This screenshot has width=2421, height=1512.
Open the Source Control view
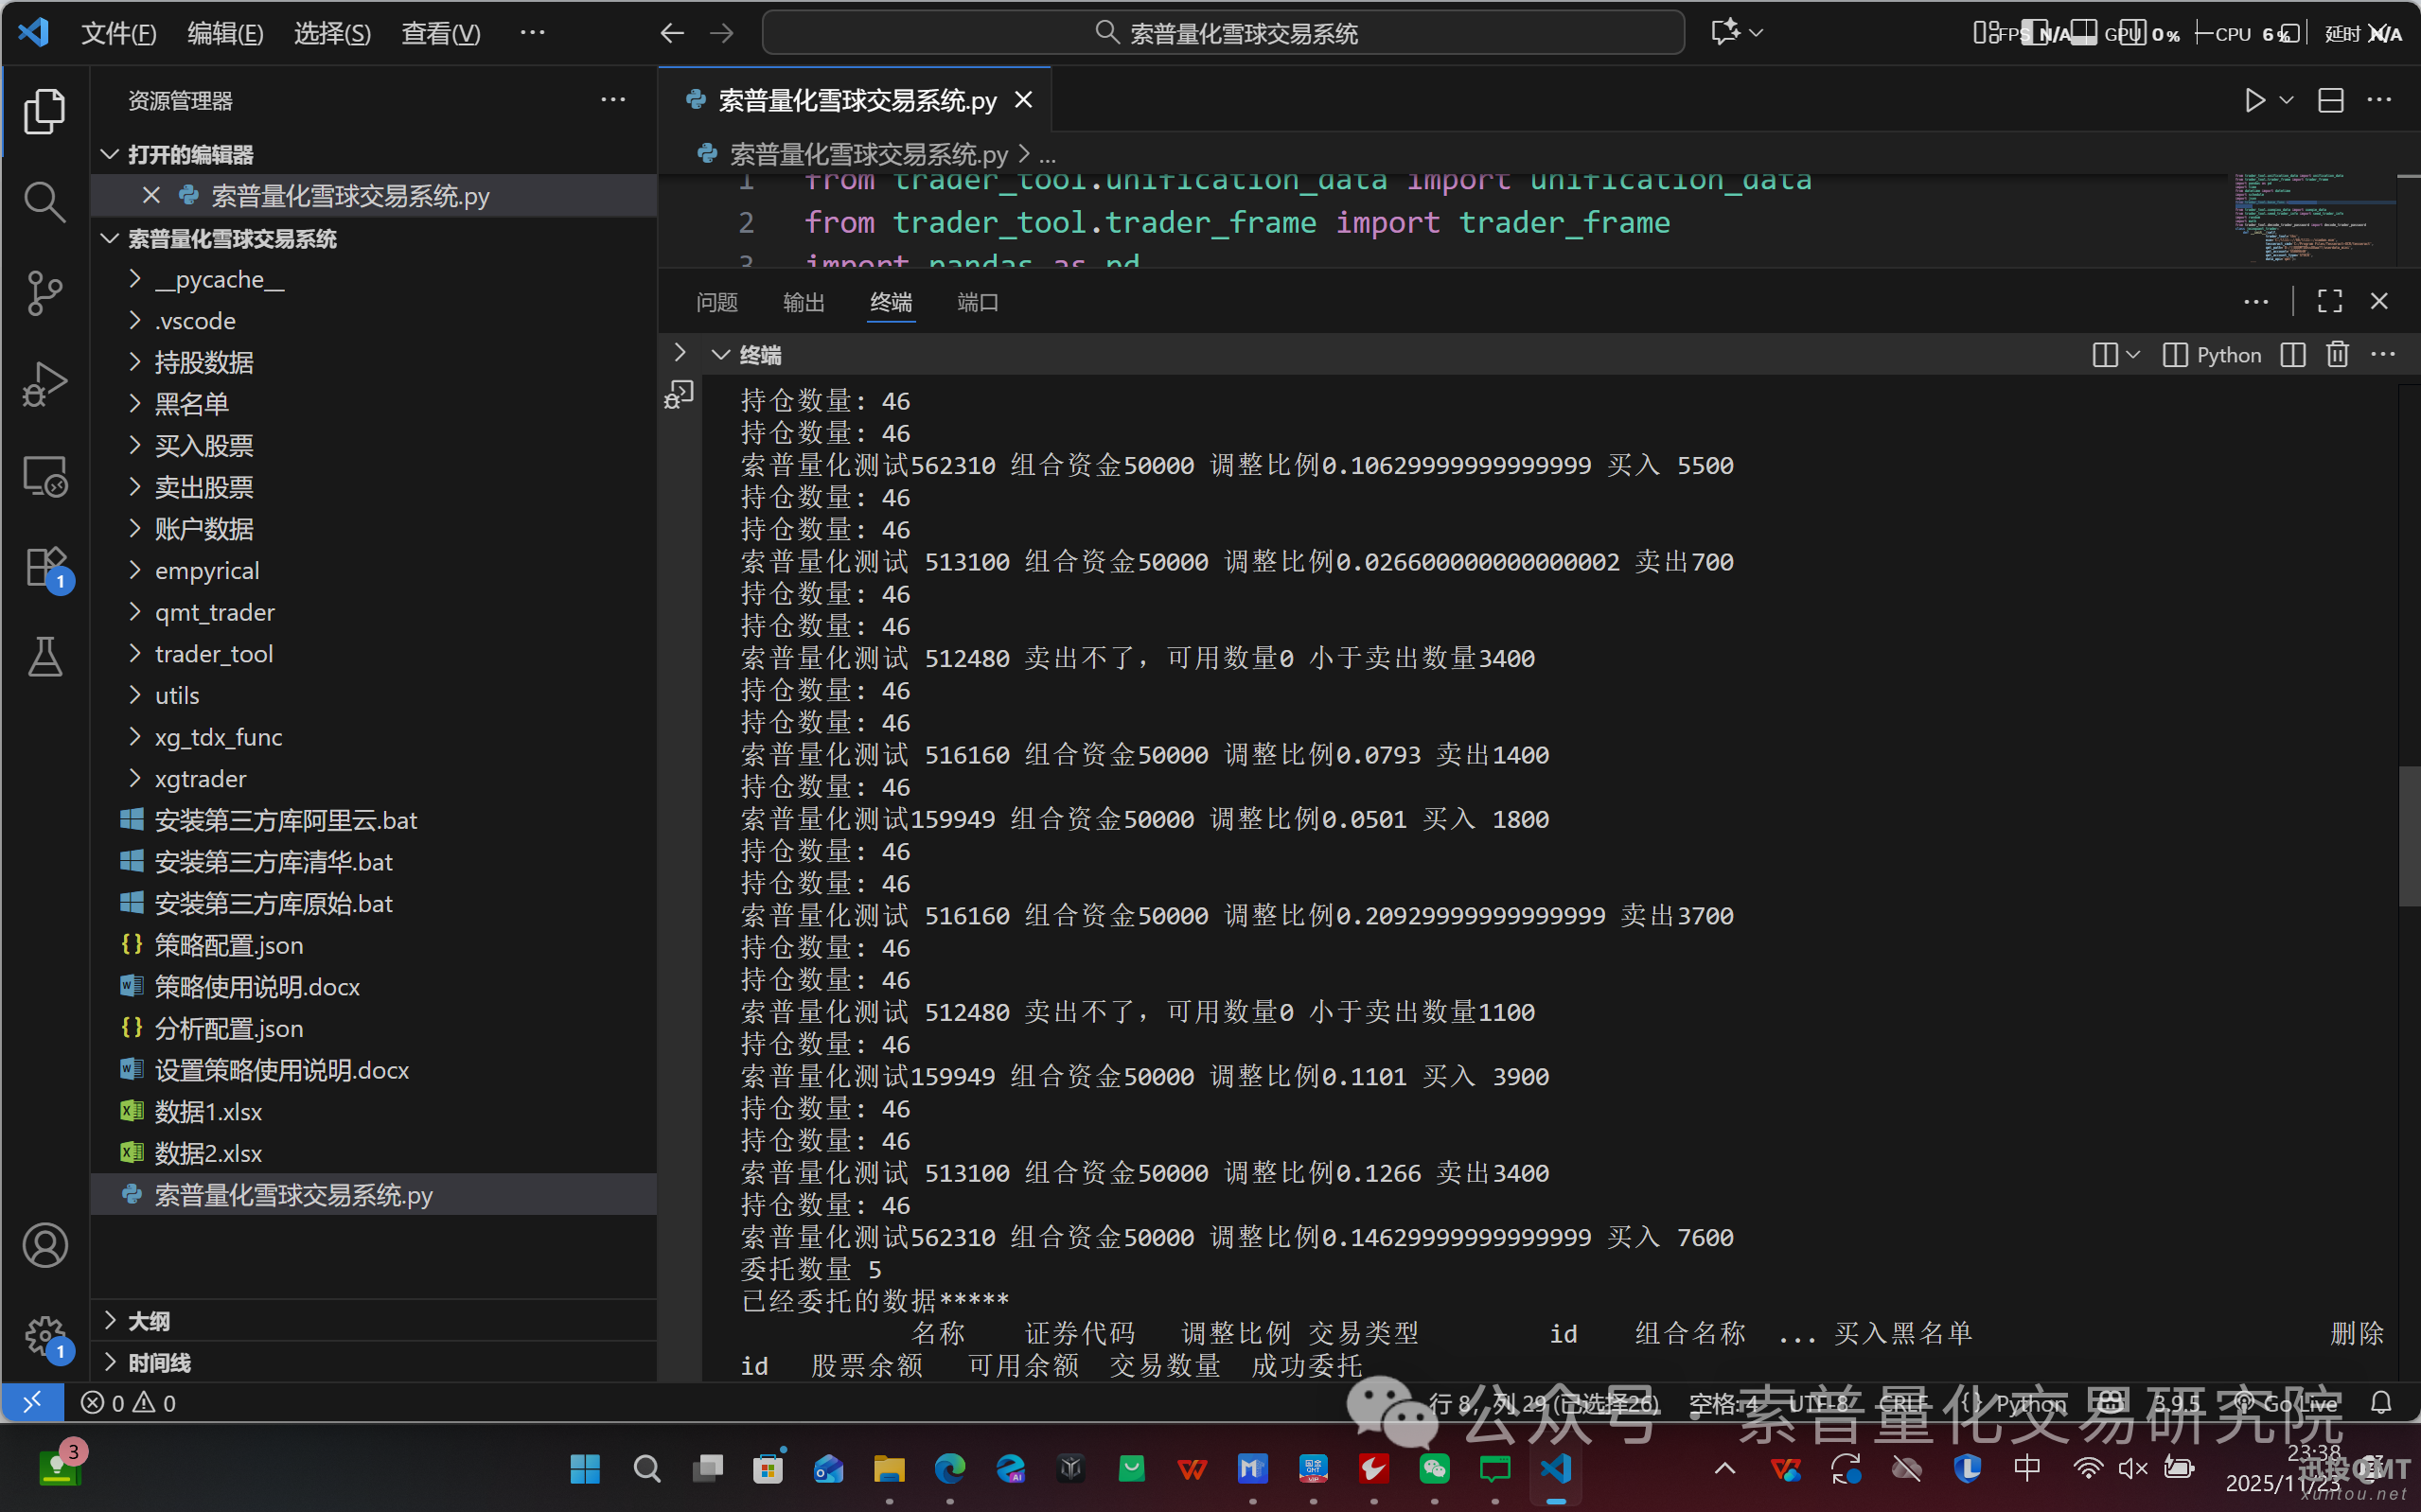pyautogui.click(x=44, y=293)
